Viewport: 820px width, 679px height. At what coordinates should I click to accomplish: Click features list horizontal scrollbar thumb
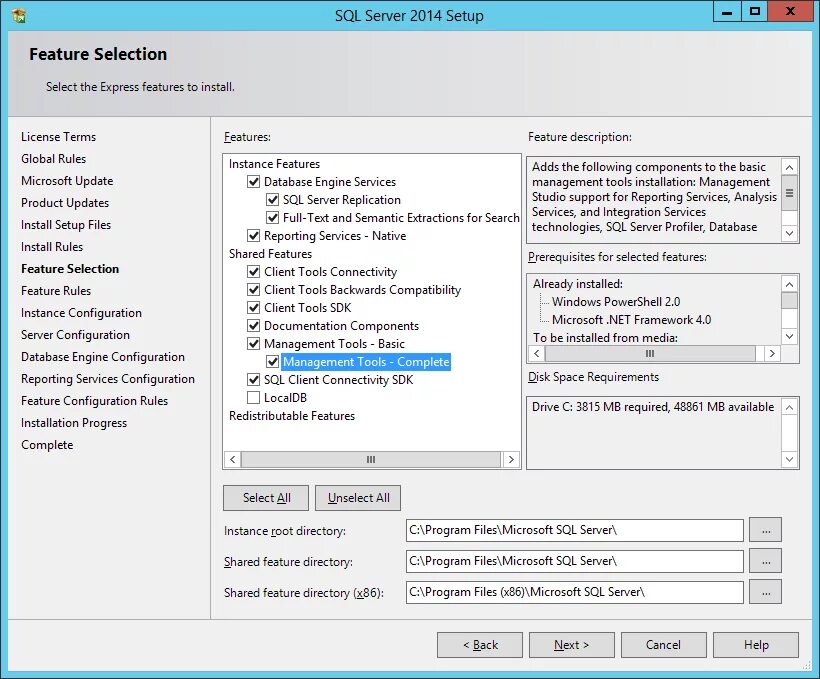tap(371, 459)
